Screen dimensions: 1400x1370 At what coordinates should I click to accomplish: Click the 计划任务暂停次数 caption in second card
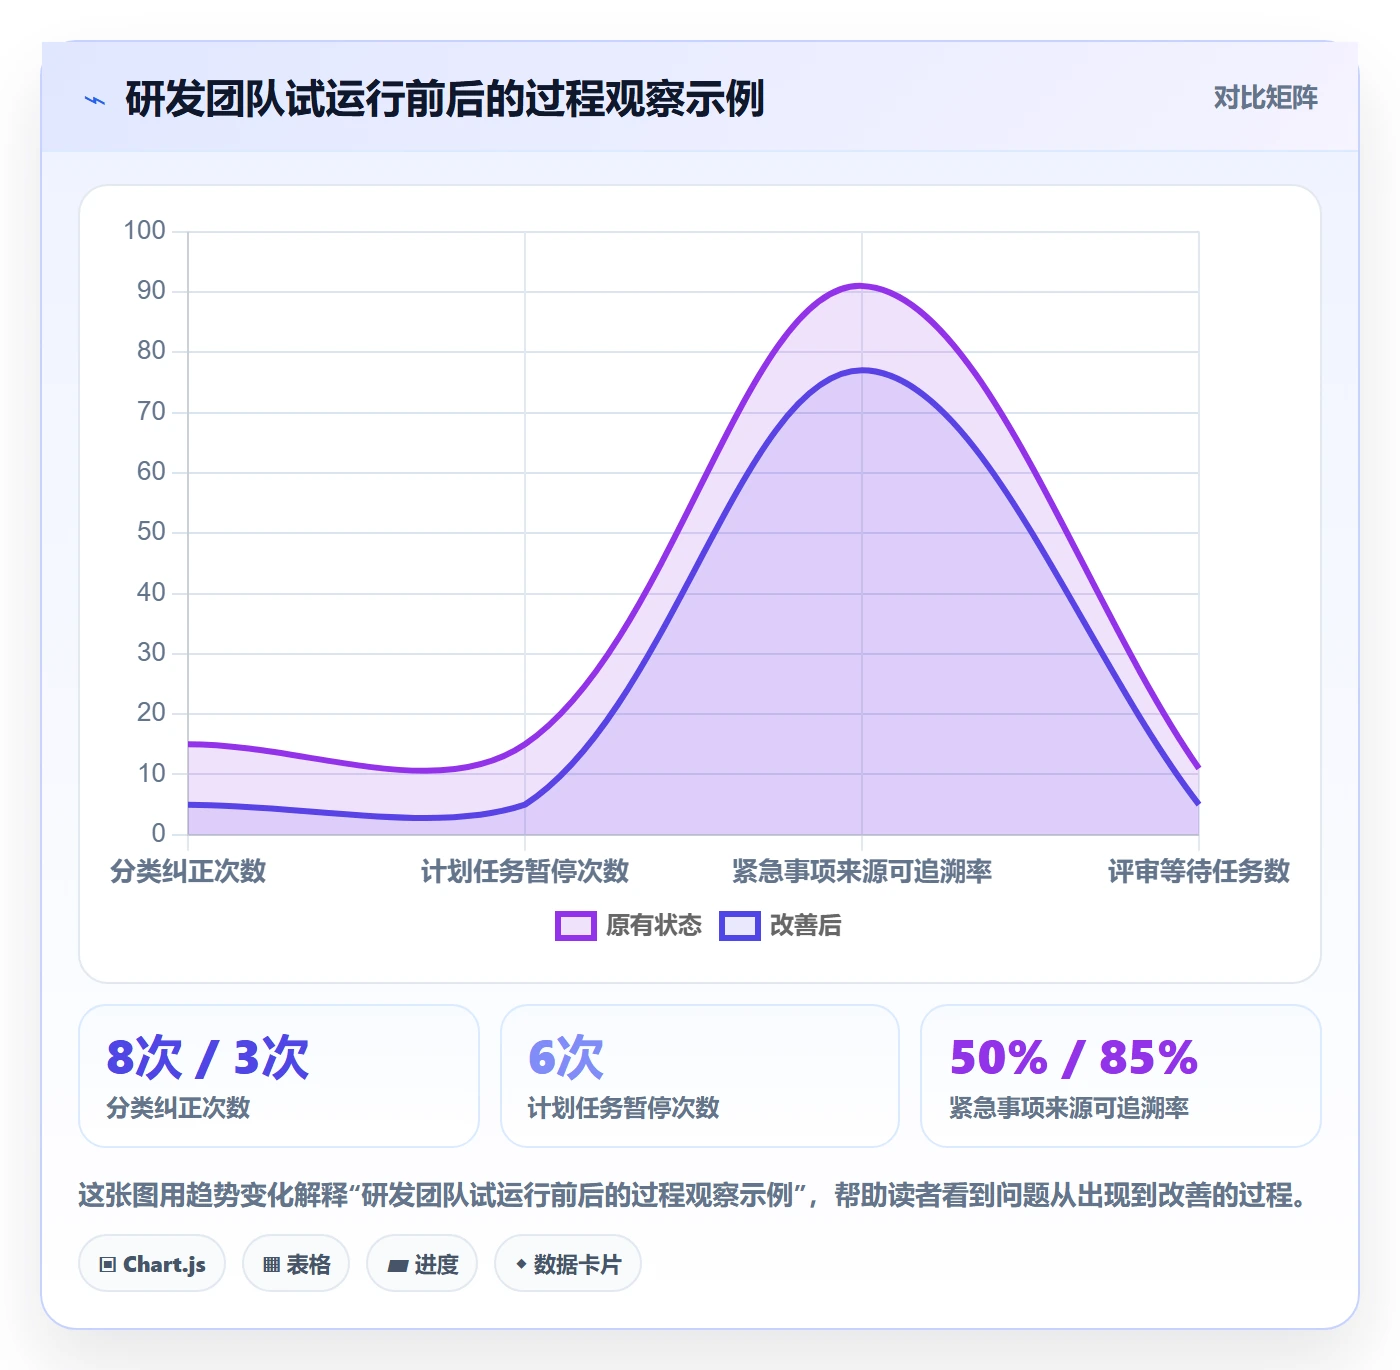coord(624,1108)
